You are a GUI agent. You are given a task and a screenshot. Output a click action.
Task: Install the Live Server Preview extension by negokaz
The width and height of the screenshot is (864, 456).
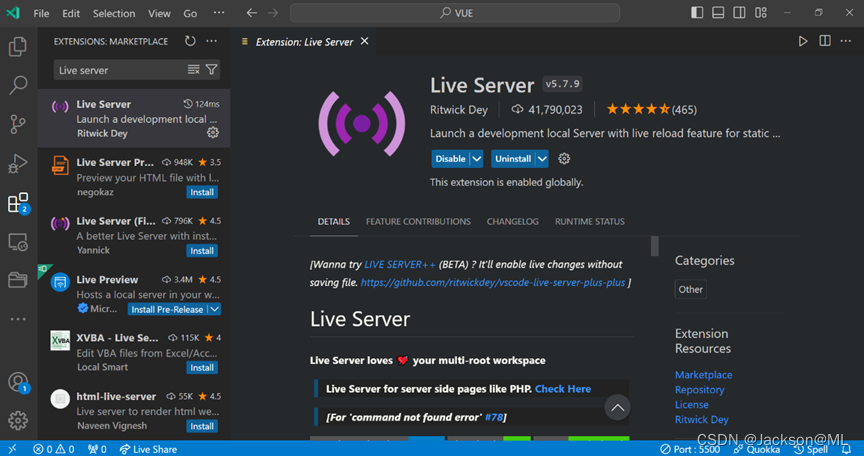pos(202,192)
